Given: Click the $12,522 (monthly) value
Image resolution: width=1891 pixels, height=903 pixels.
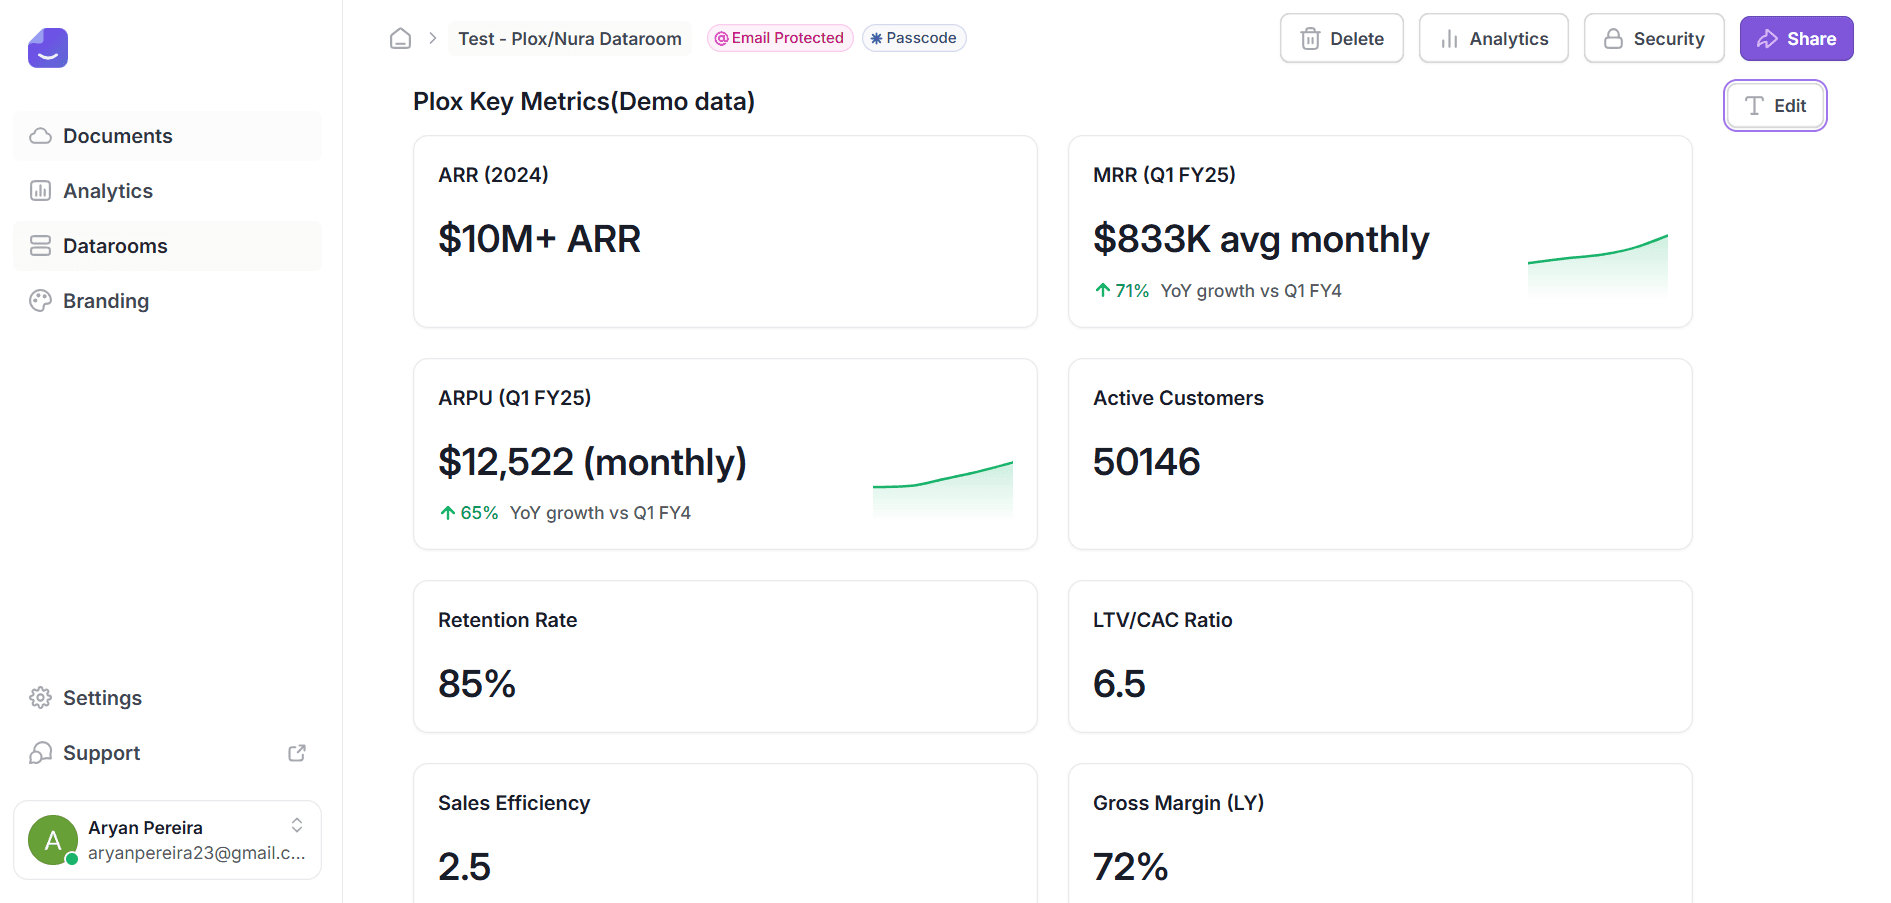Looking at the screenshot, I should (x=592, y=462).
